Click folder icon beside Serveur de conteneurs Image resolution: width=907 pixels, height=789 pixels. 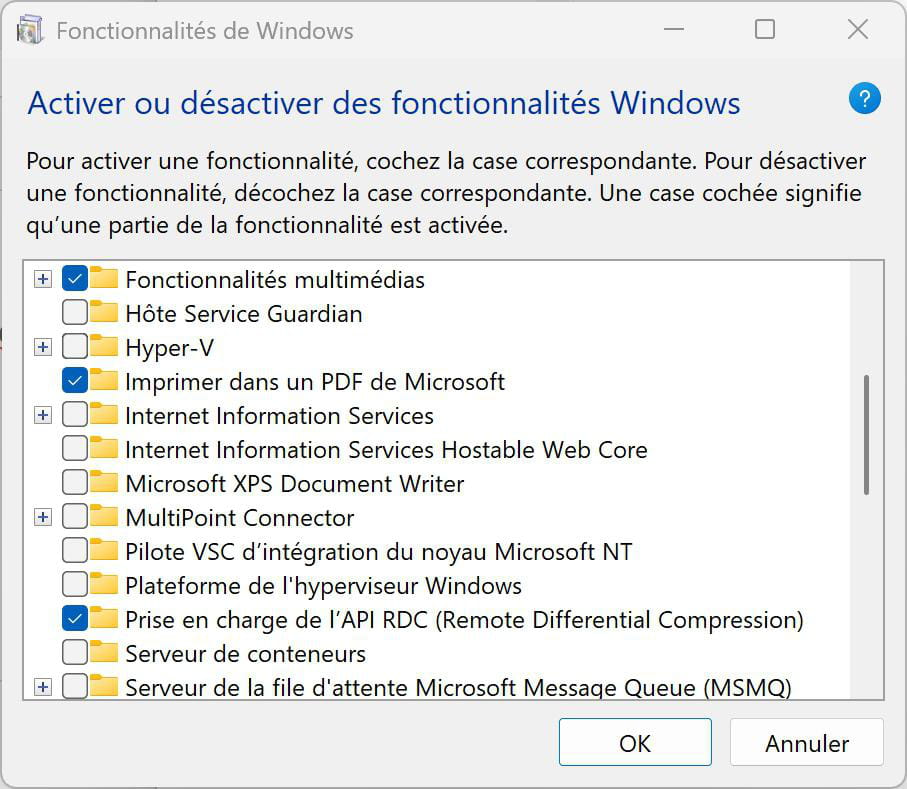pyautogui.click(x=104, y=652)
